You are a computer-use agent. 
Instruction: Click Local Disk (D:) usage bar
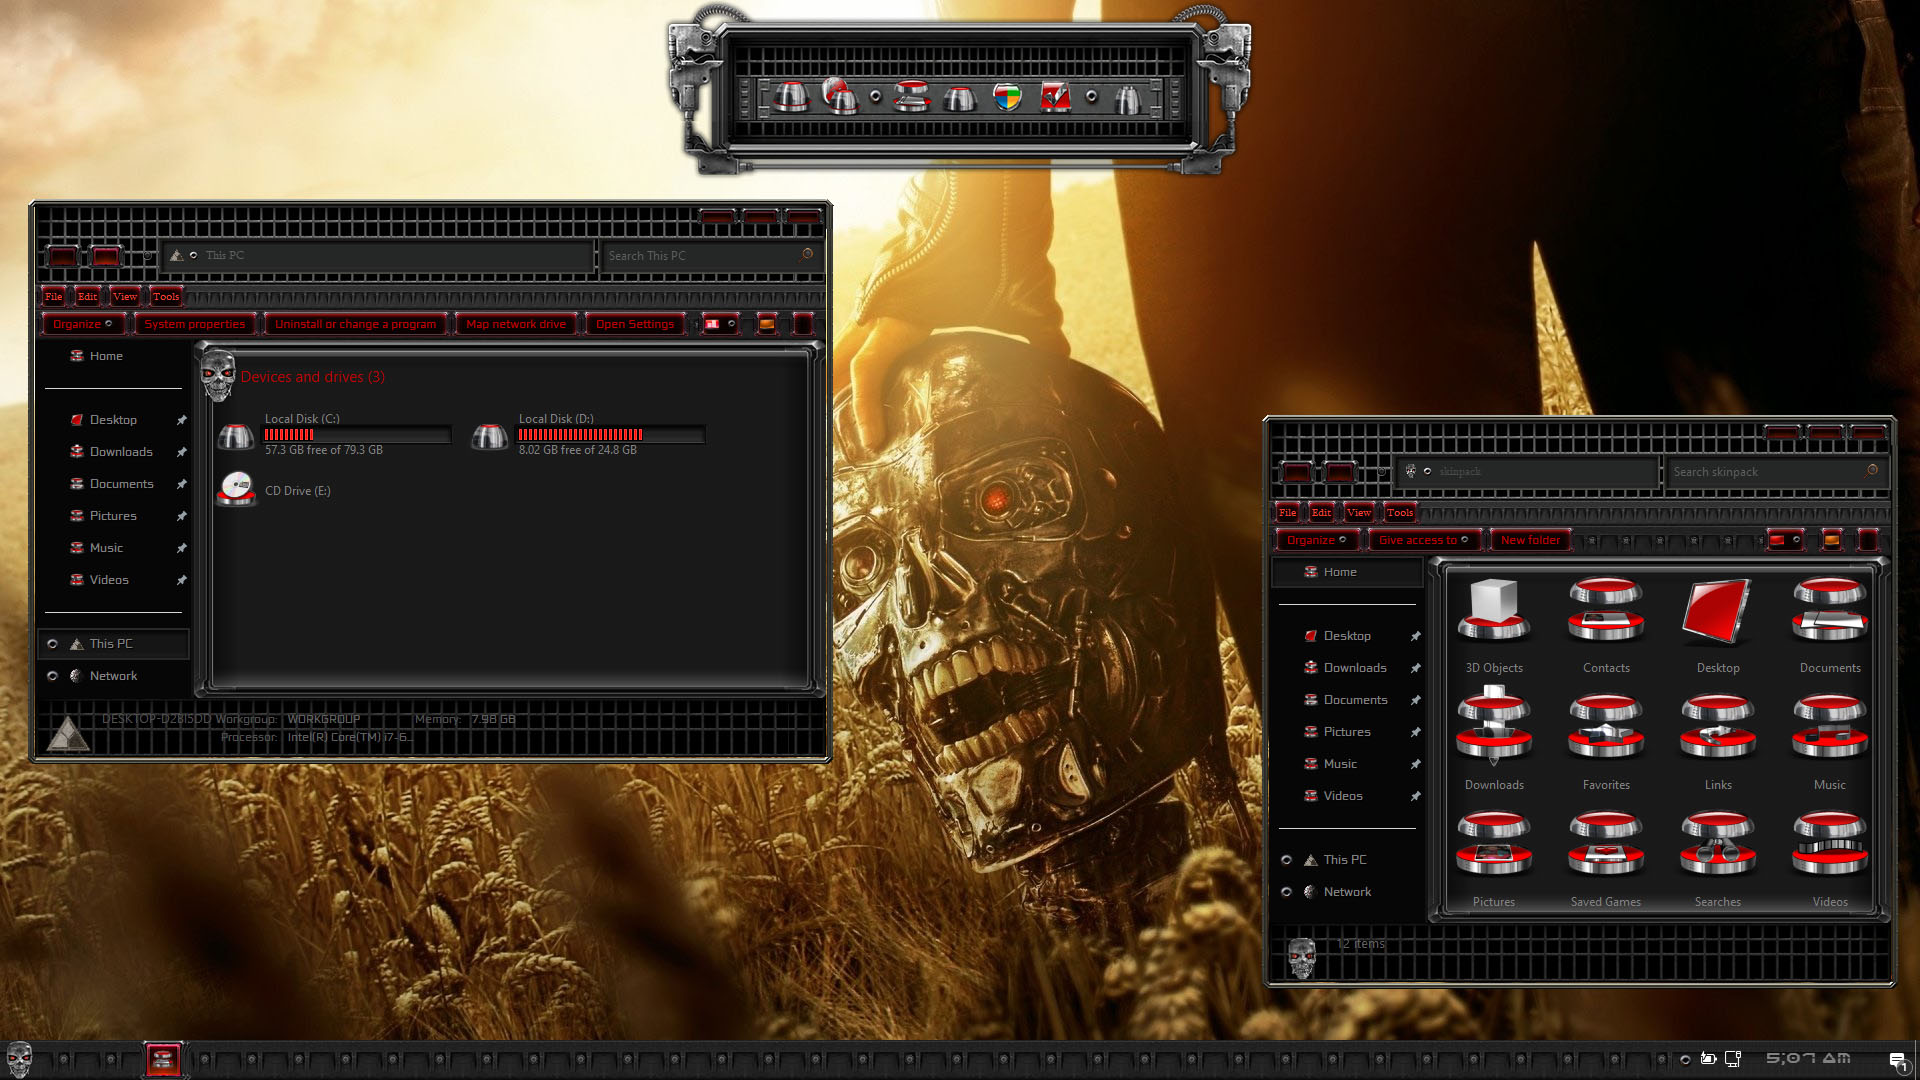(x=609, y=435)
